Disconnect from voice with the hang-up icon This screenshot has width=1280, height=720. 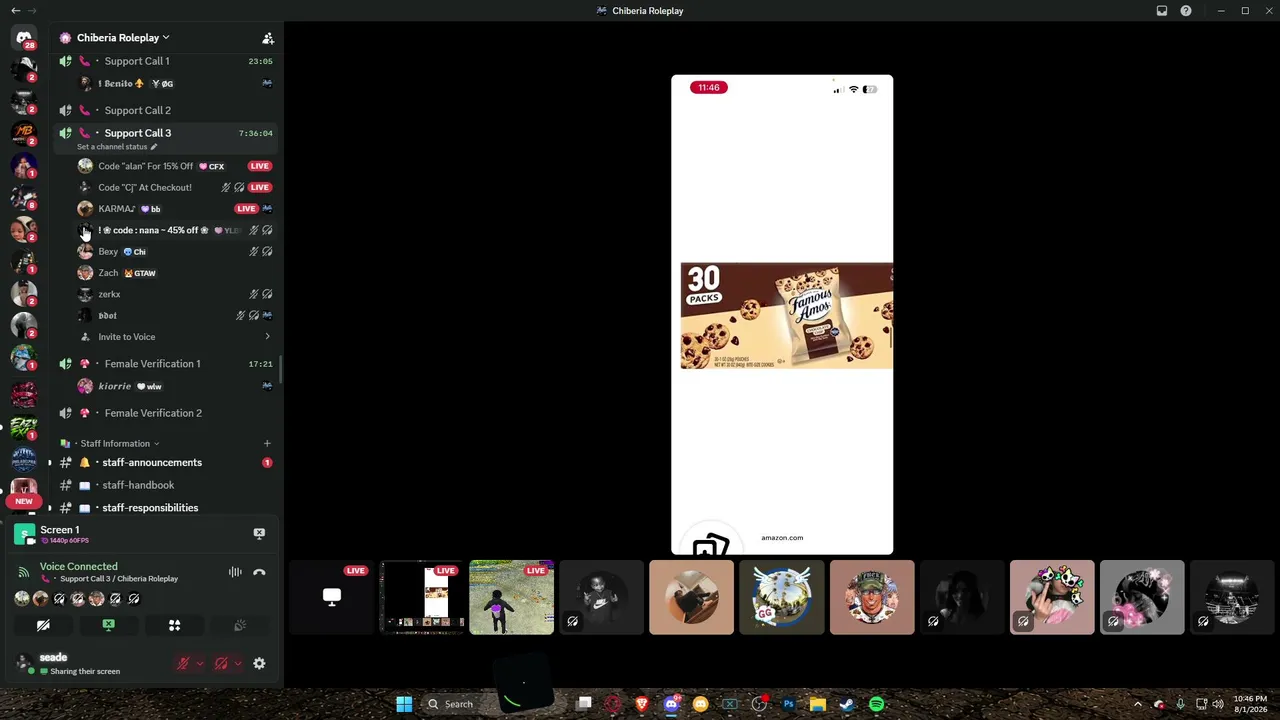[x=259, y=572]
